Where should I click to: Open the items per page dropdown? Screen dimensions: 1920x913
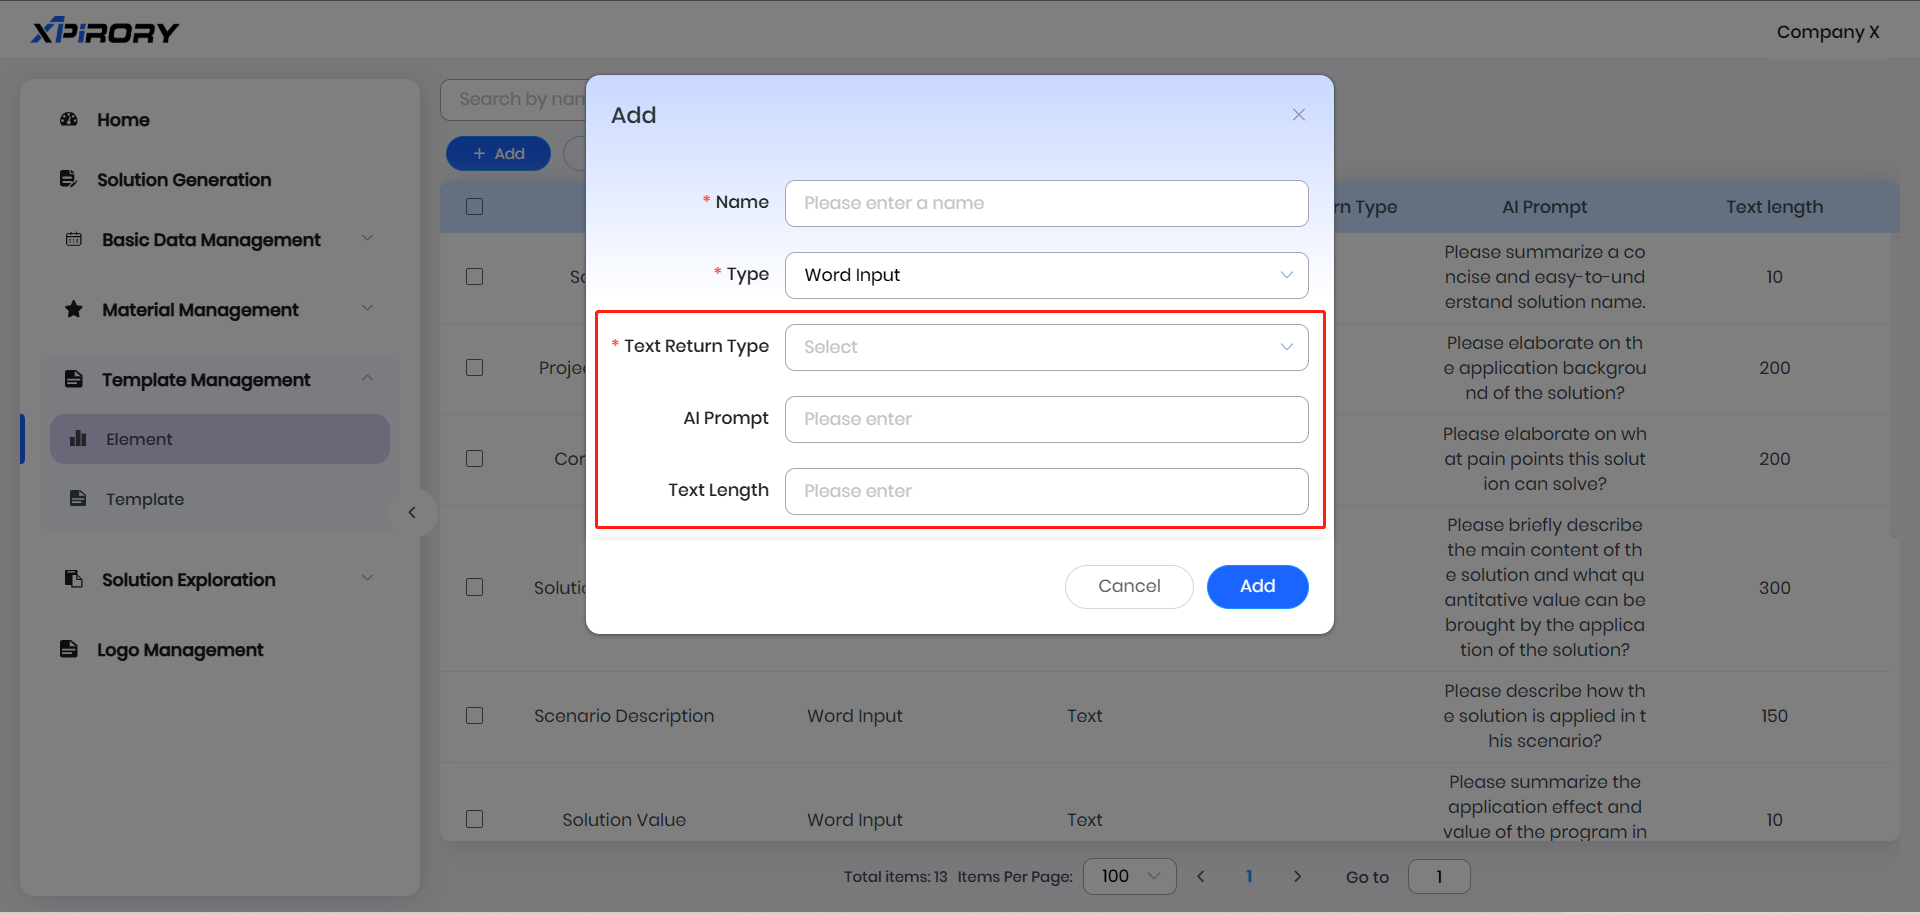point(1129,877)
